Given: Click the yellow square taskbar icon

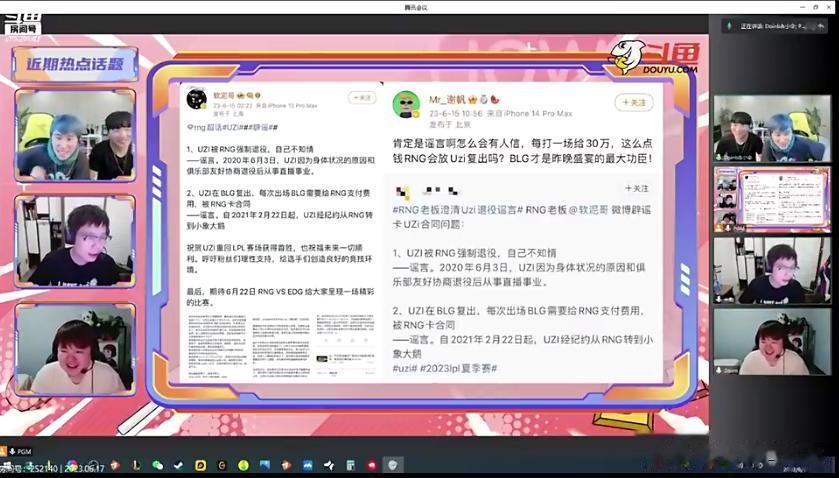Looking at the screenshot, I should [201, 465].
